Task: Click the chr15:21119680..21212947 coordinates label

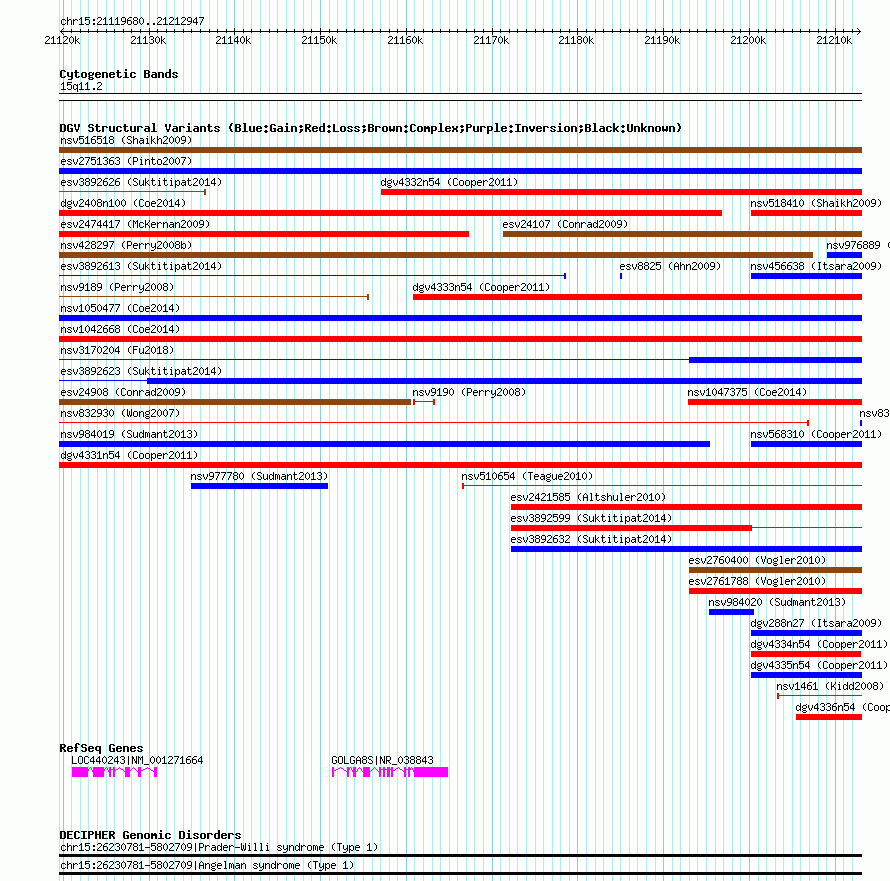Action: click(132, 21)
